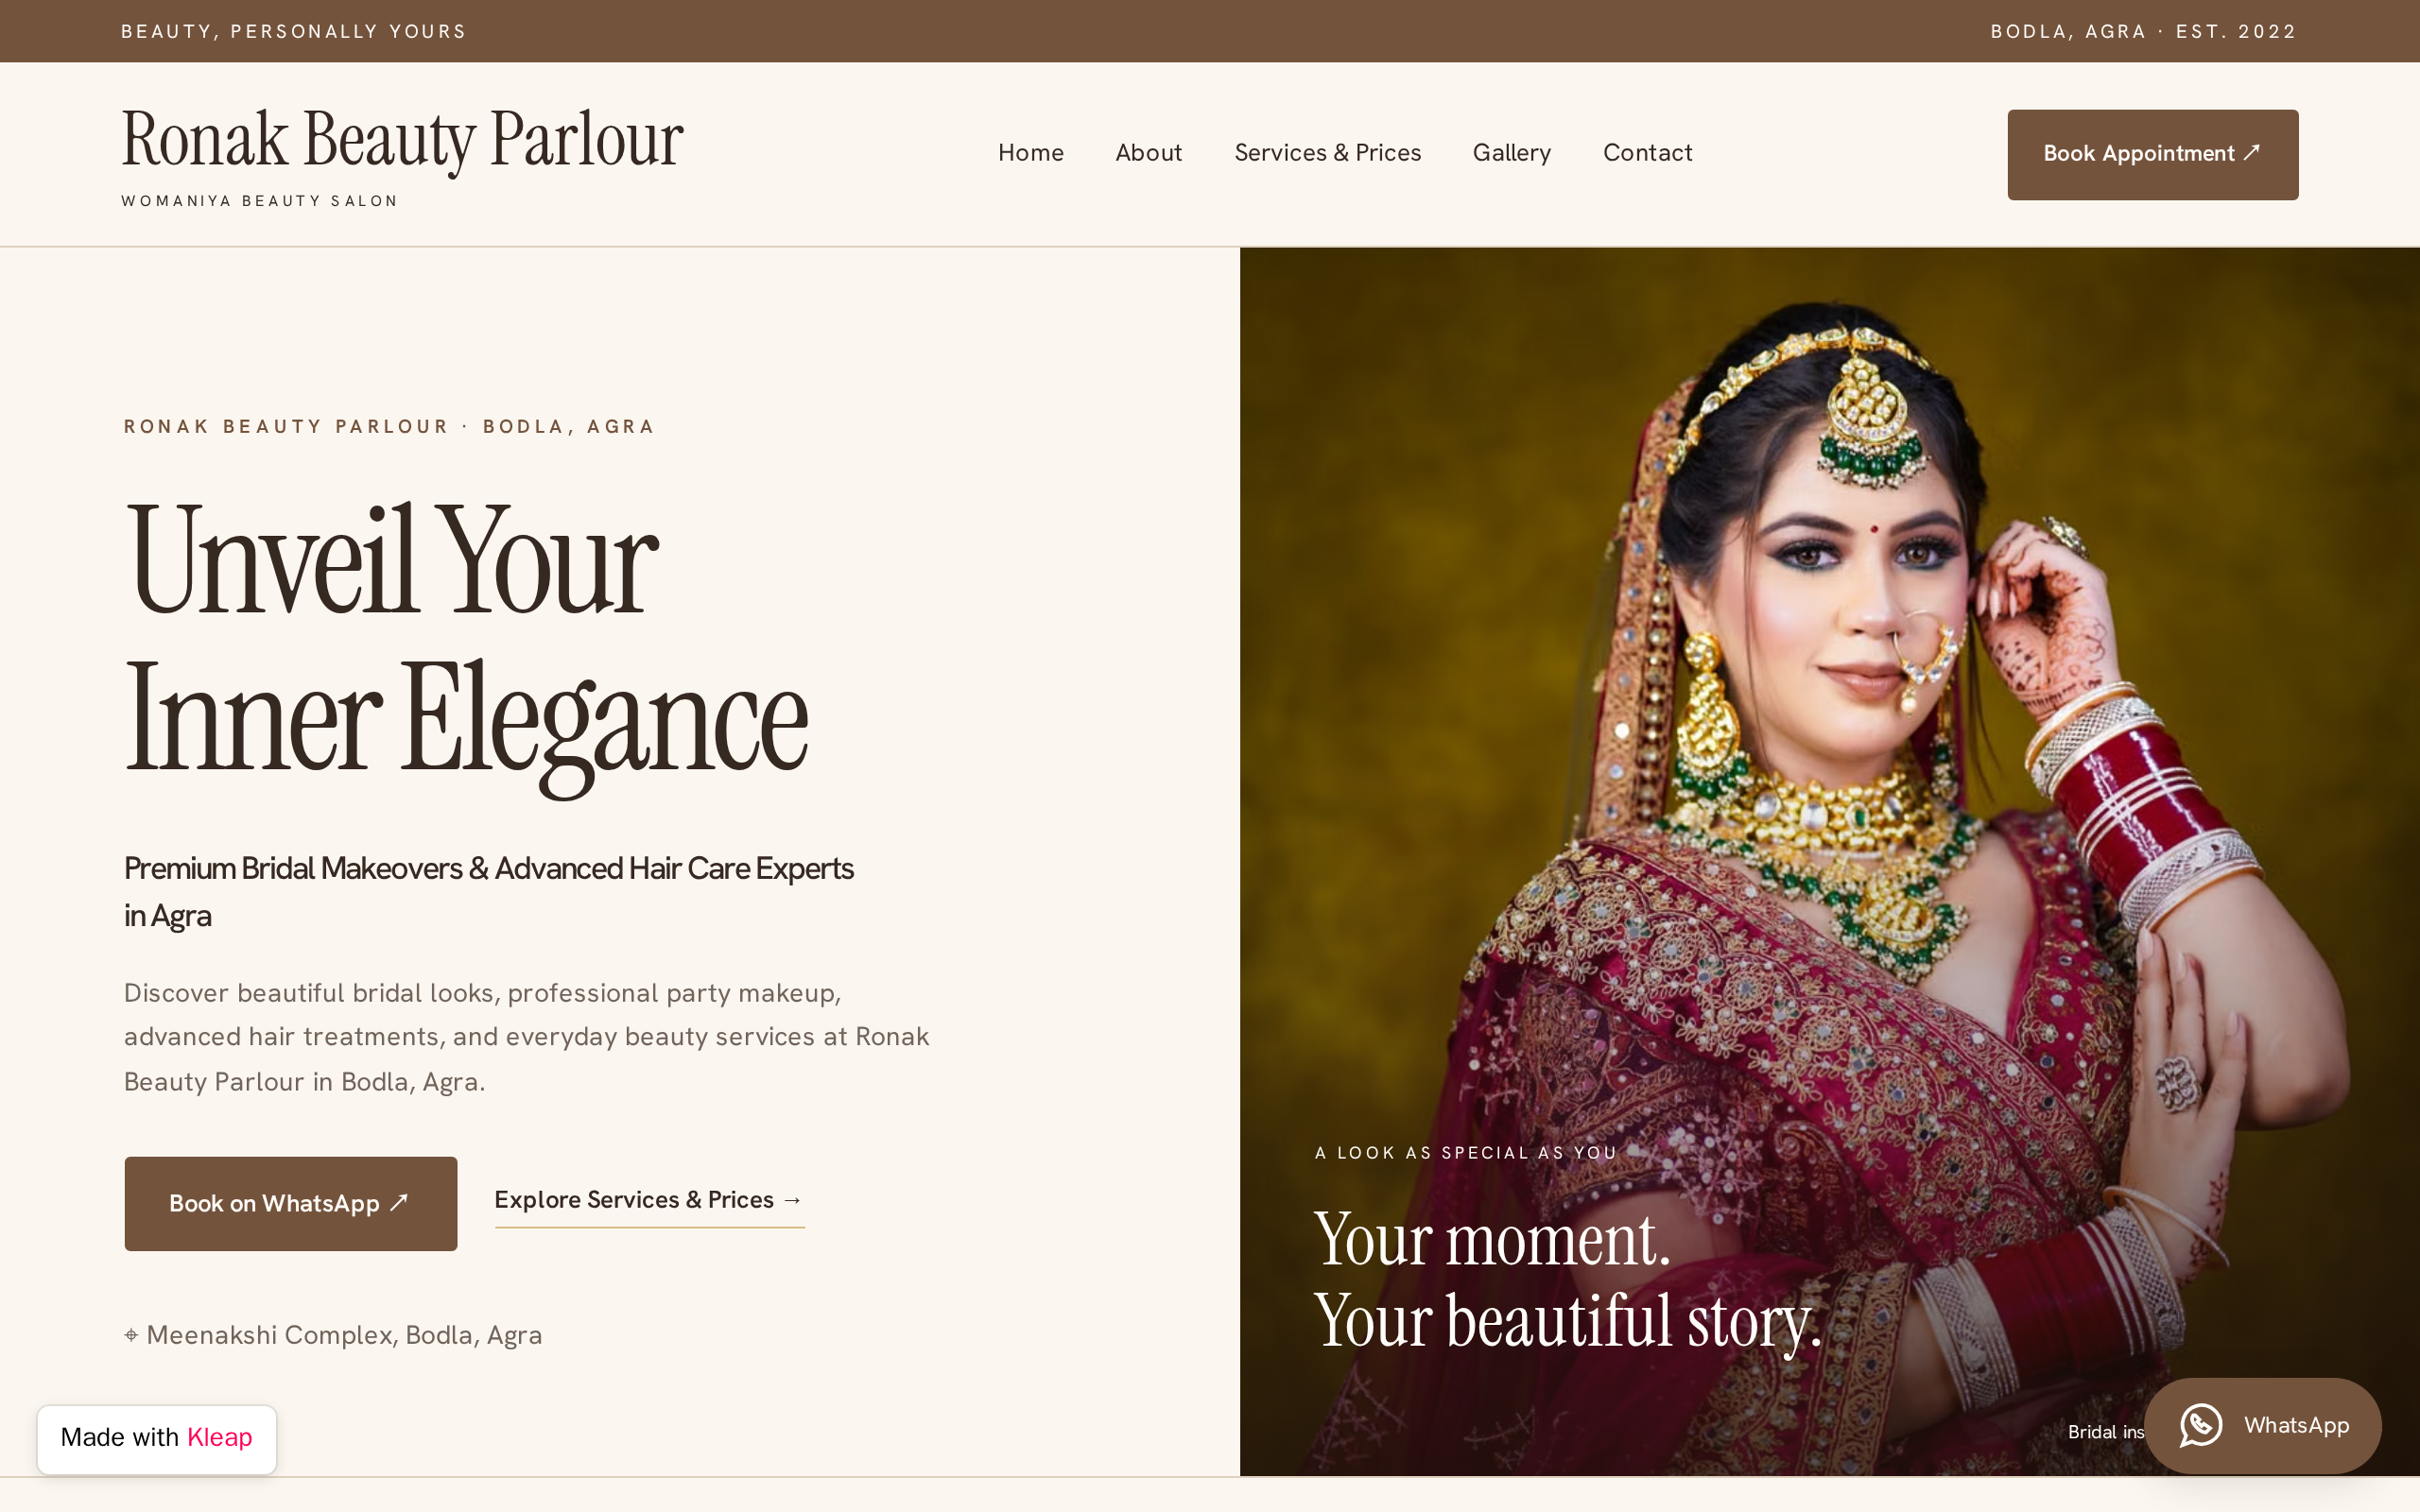Click the Book on WhatsApp button
This screenshot has width=2420, height=1512.
[290, 1203]
